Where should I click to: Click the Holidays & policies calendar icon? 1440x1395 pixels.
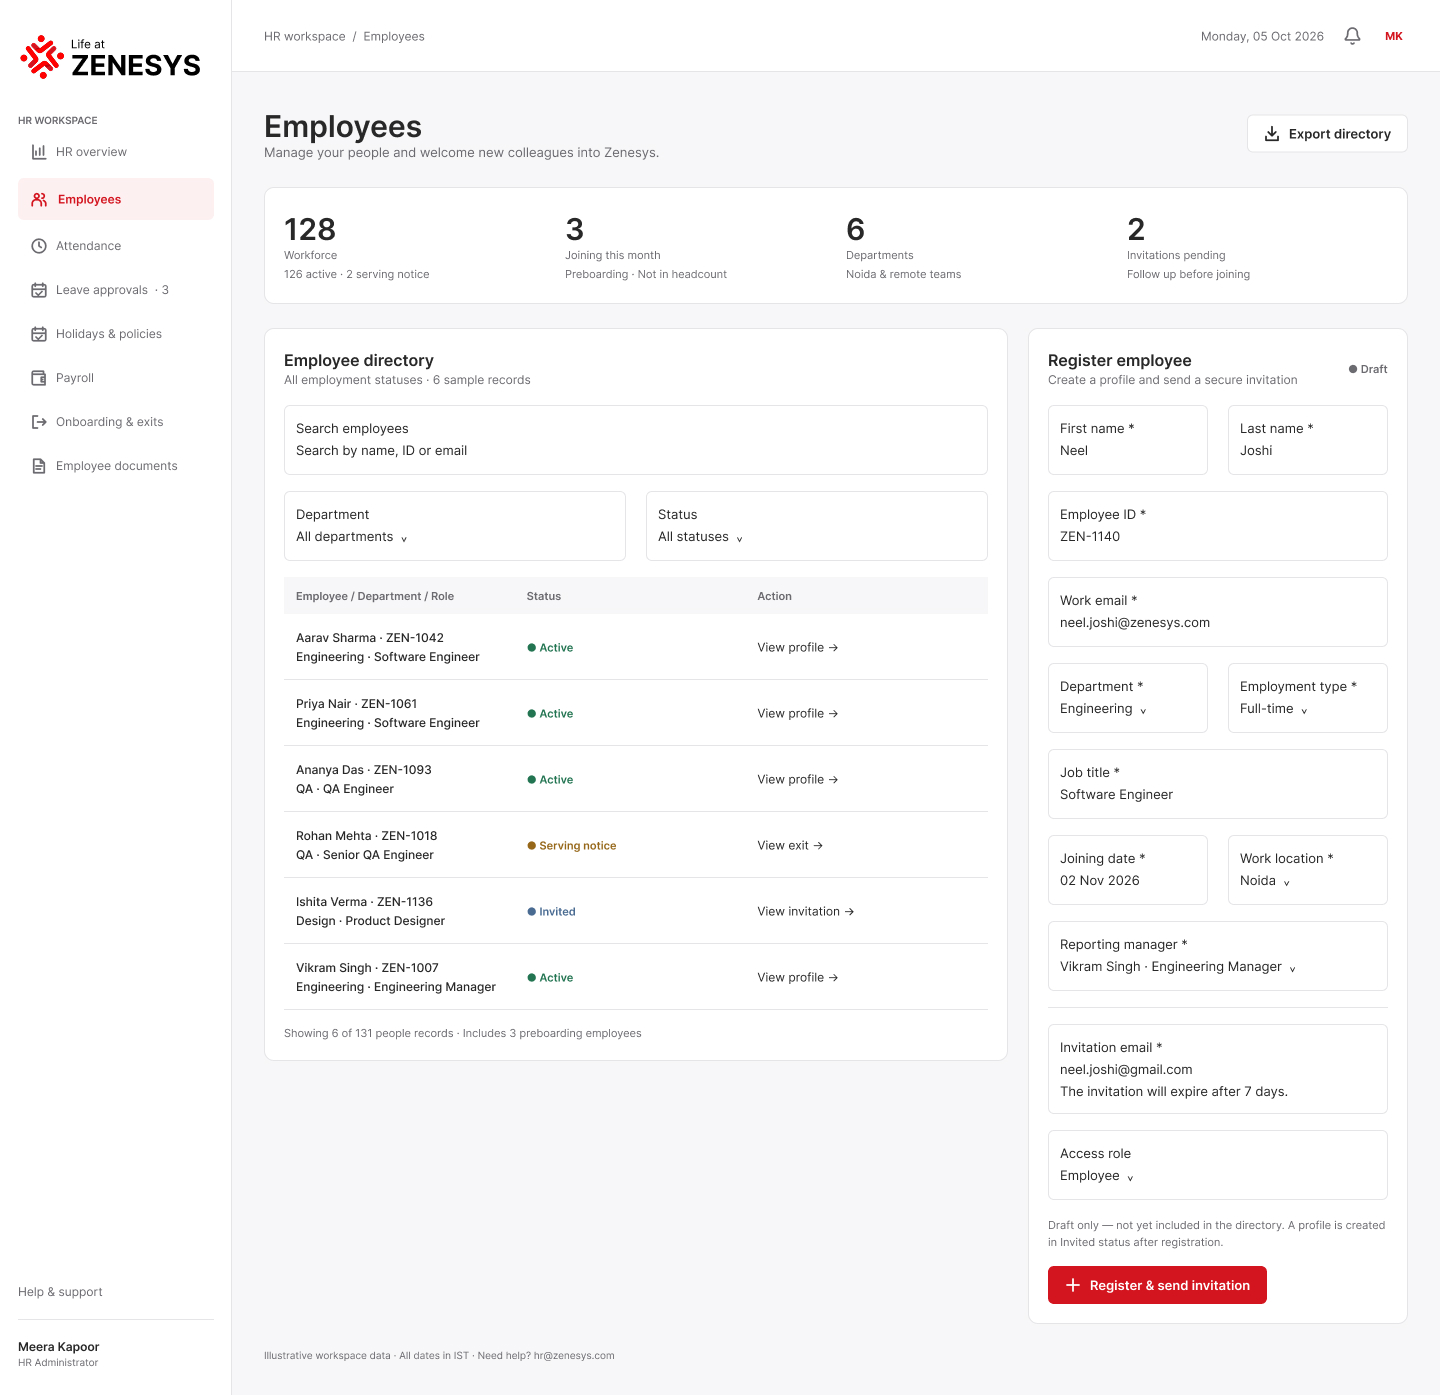[39, 334]
